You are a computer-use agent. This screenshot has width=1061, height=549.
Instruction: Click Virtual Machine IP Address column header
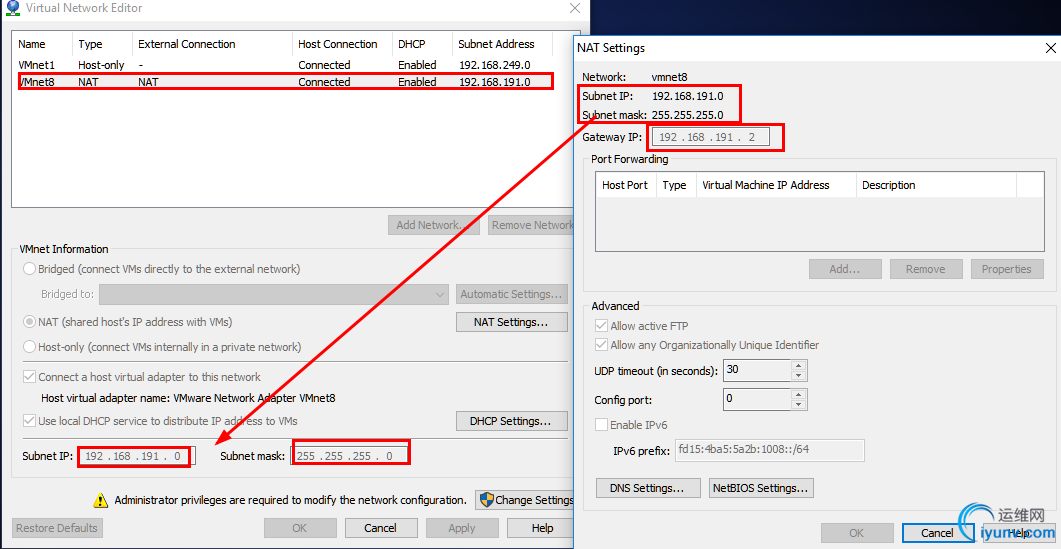pyautogui.click(x=776, y=185)
